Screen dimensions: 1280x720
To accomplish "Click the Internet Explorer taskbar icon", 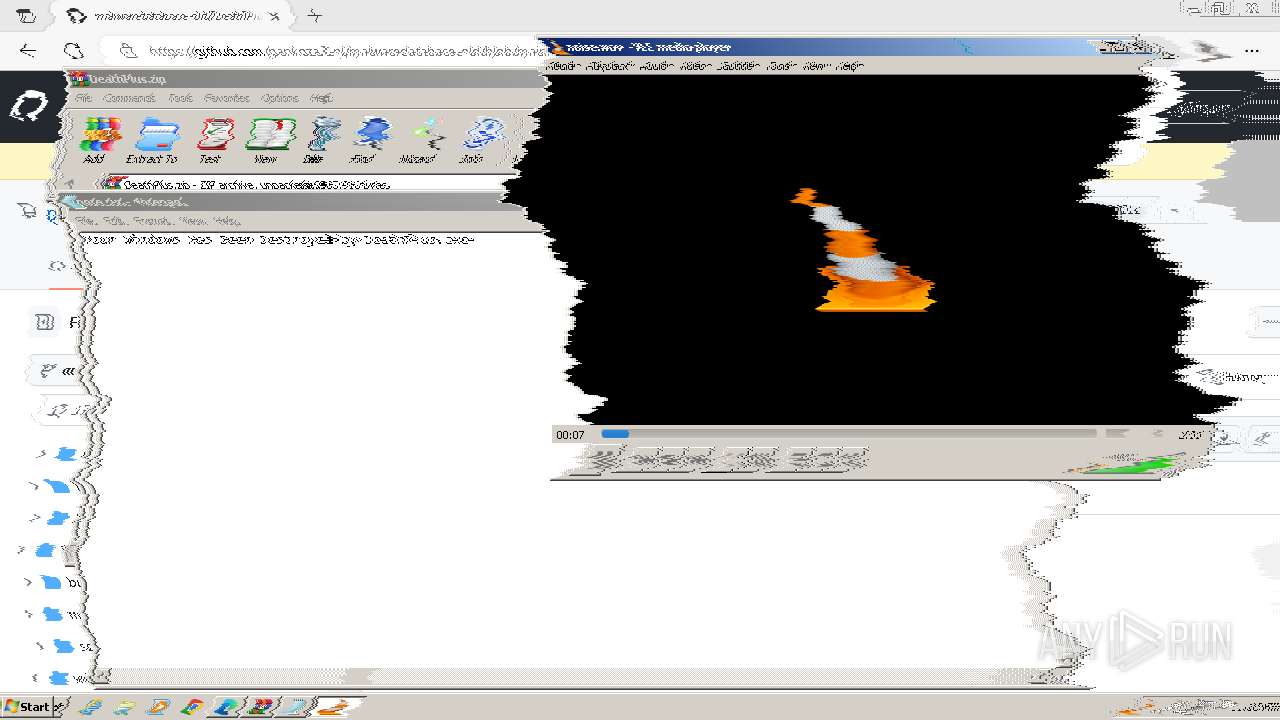I will tap(90, 707).
